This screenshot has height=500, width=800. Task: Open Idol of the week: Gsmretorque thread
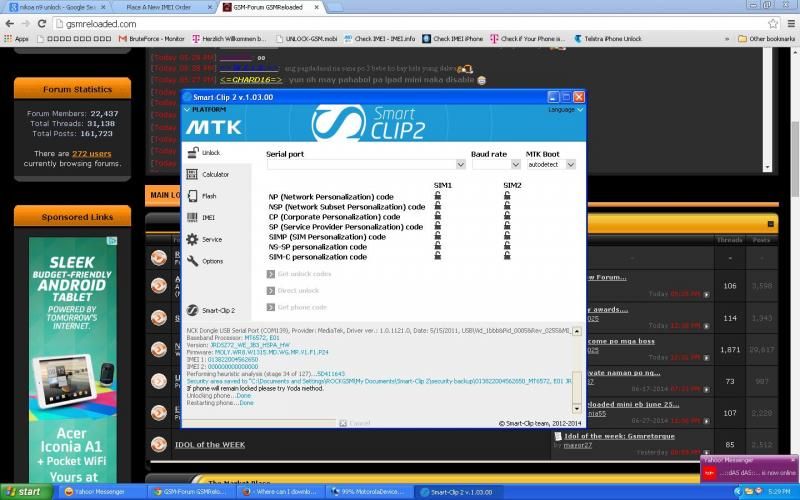pyautogui.click(x=619, y=436)
